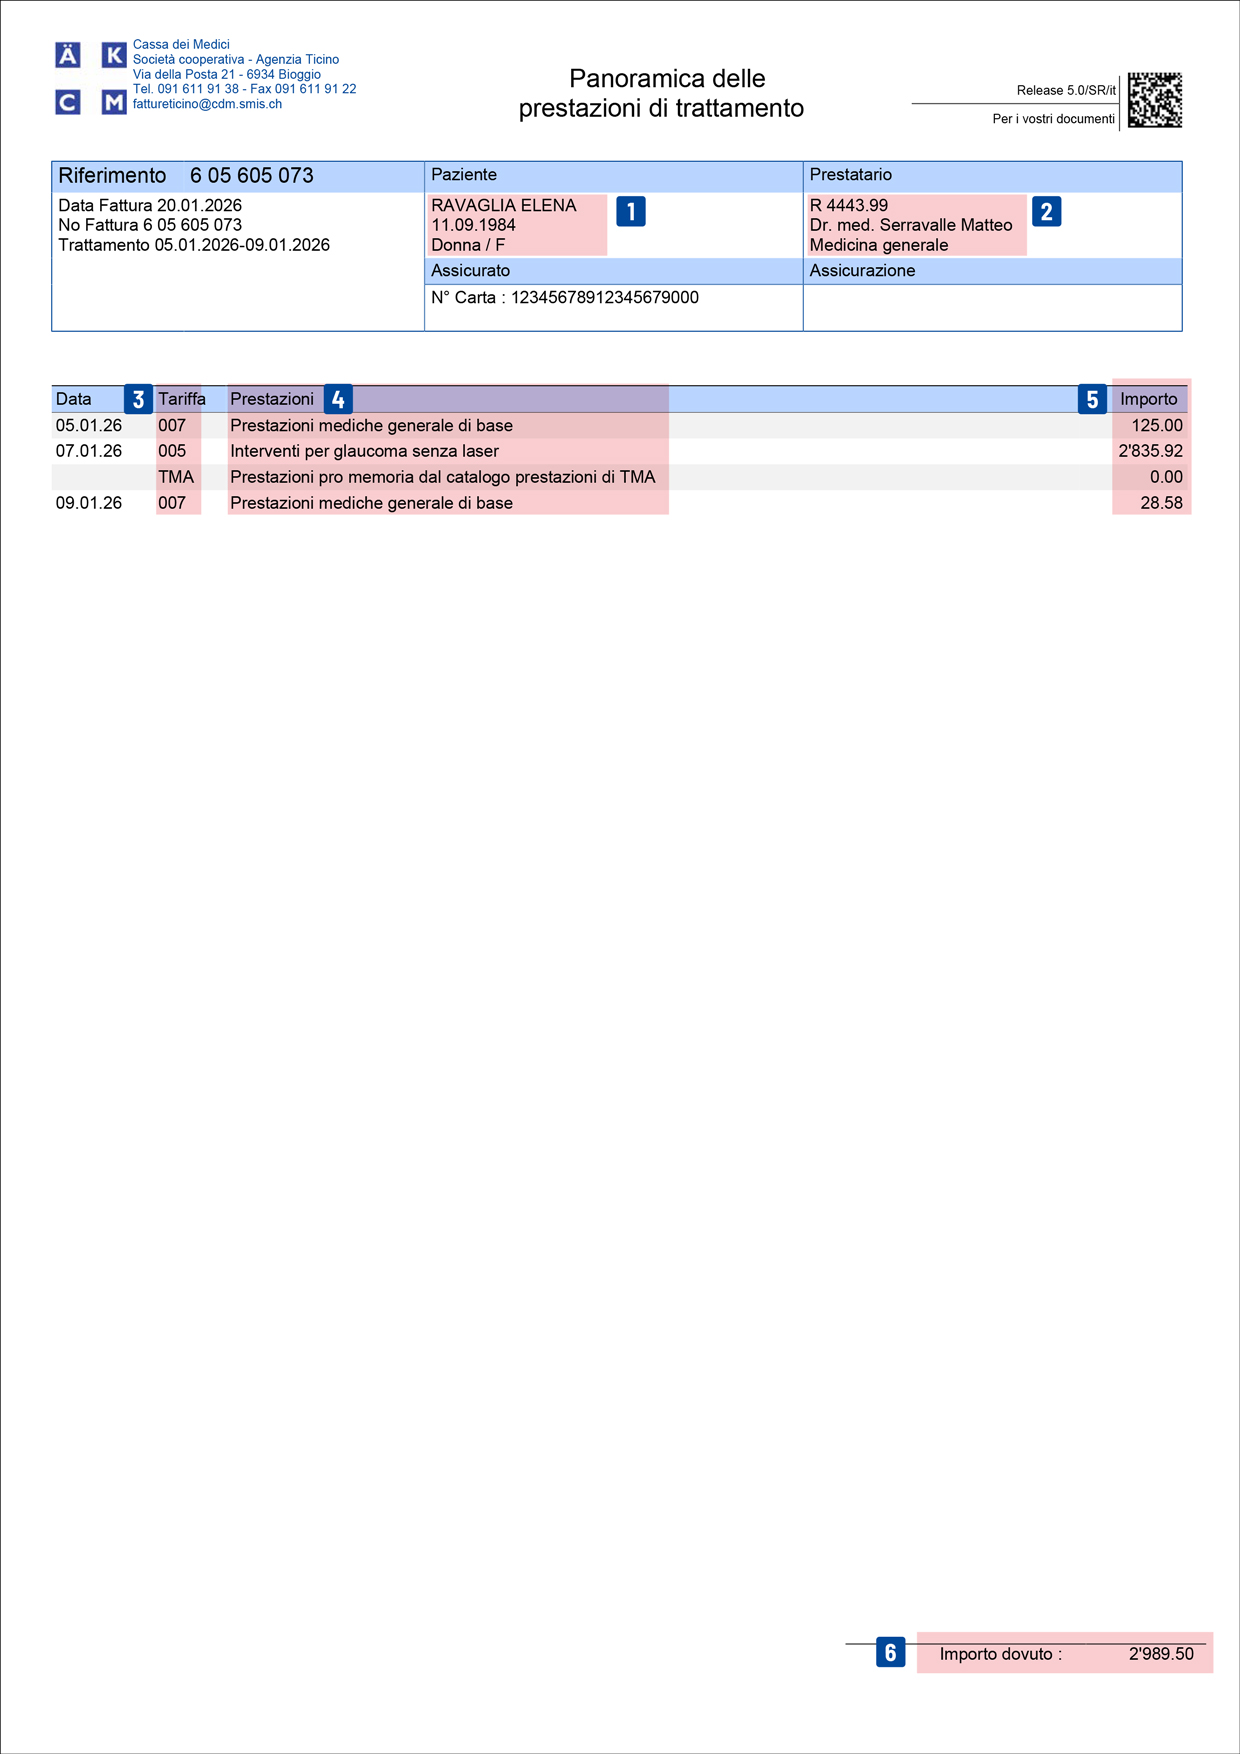Click the Data column header
Image resolution: width=1240 pixels, height=1754 pixels.
tap(73, 399)
